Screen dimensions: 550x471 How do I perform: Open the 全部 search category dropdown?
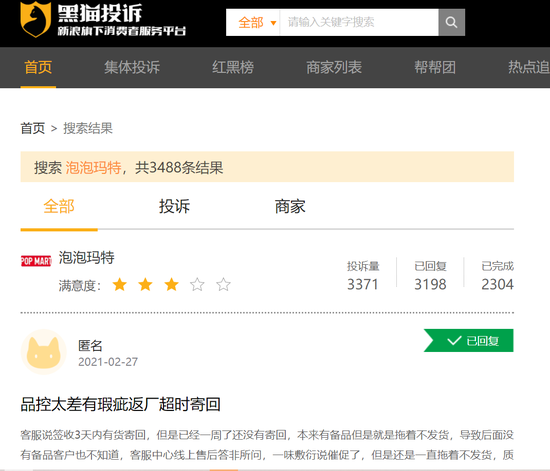257,22
